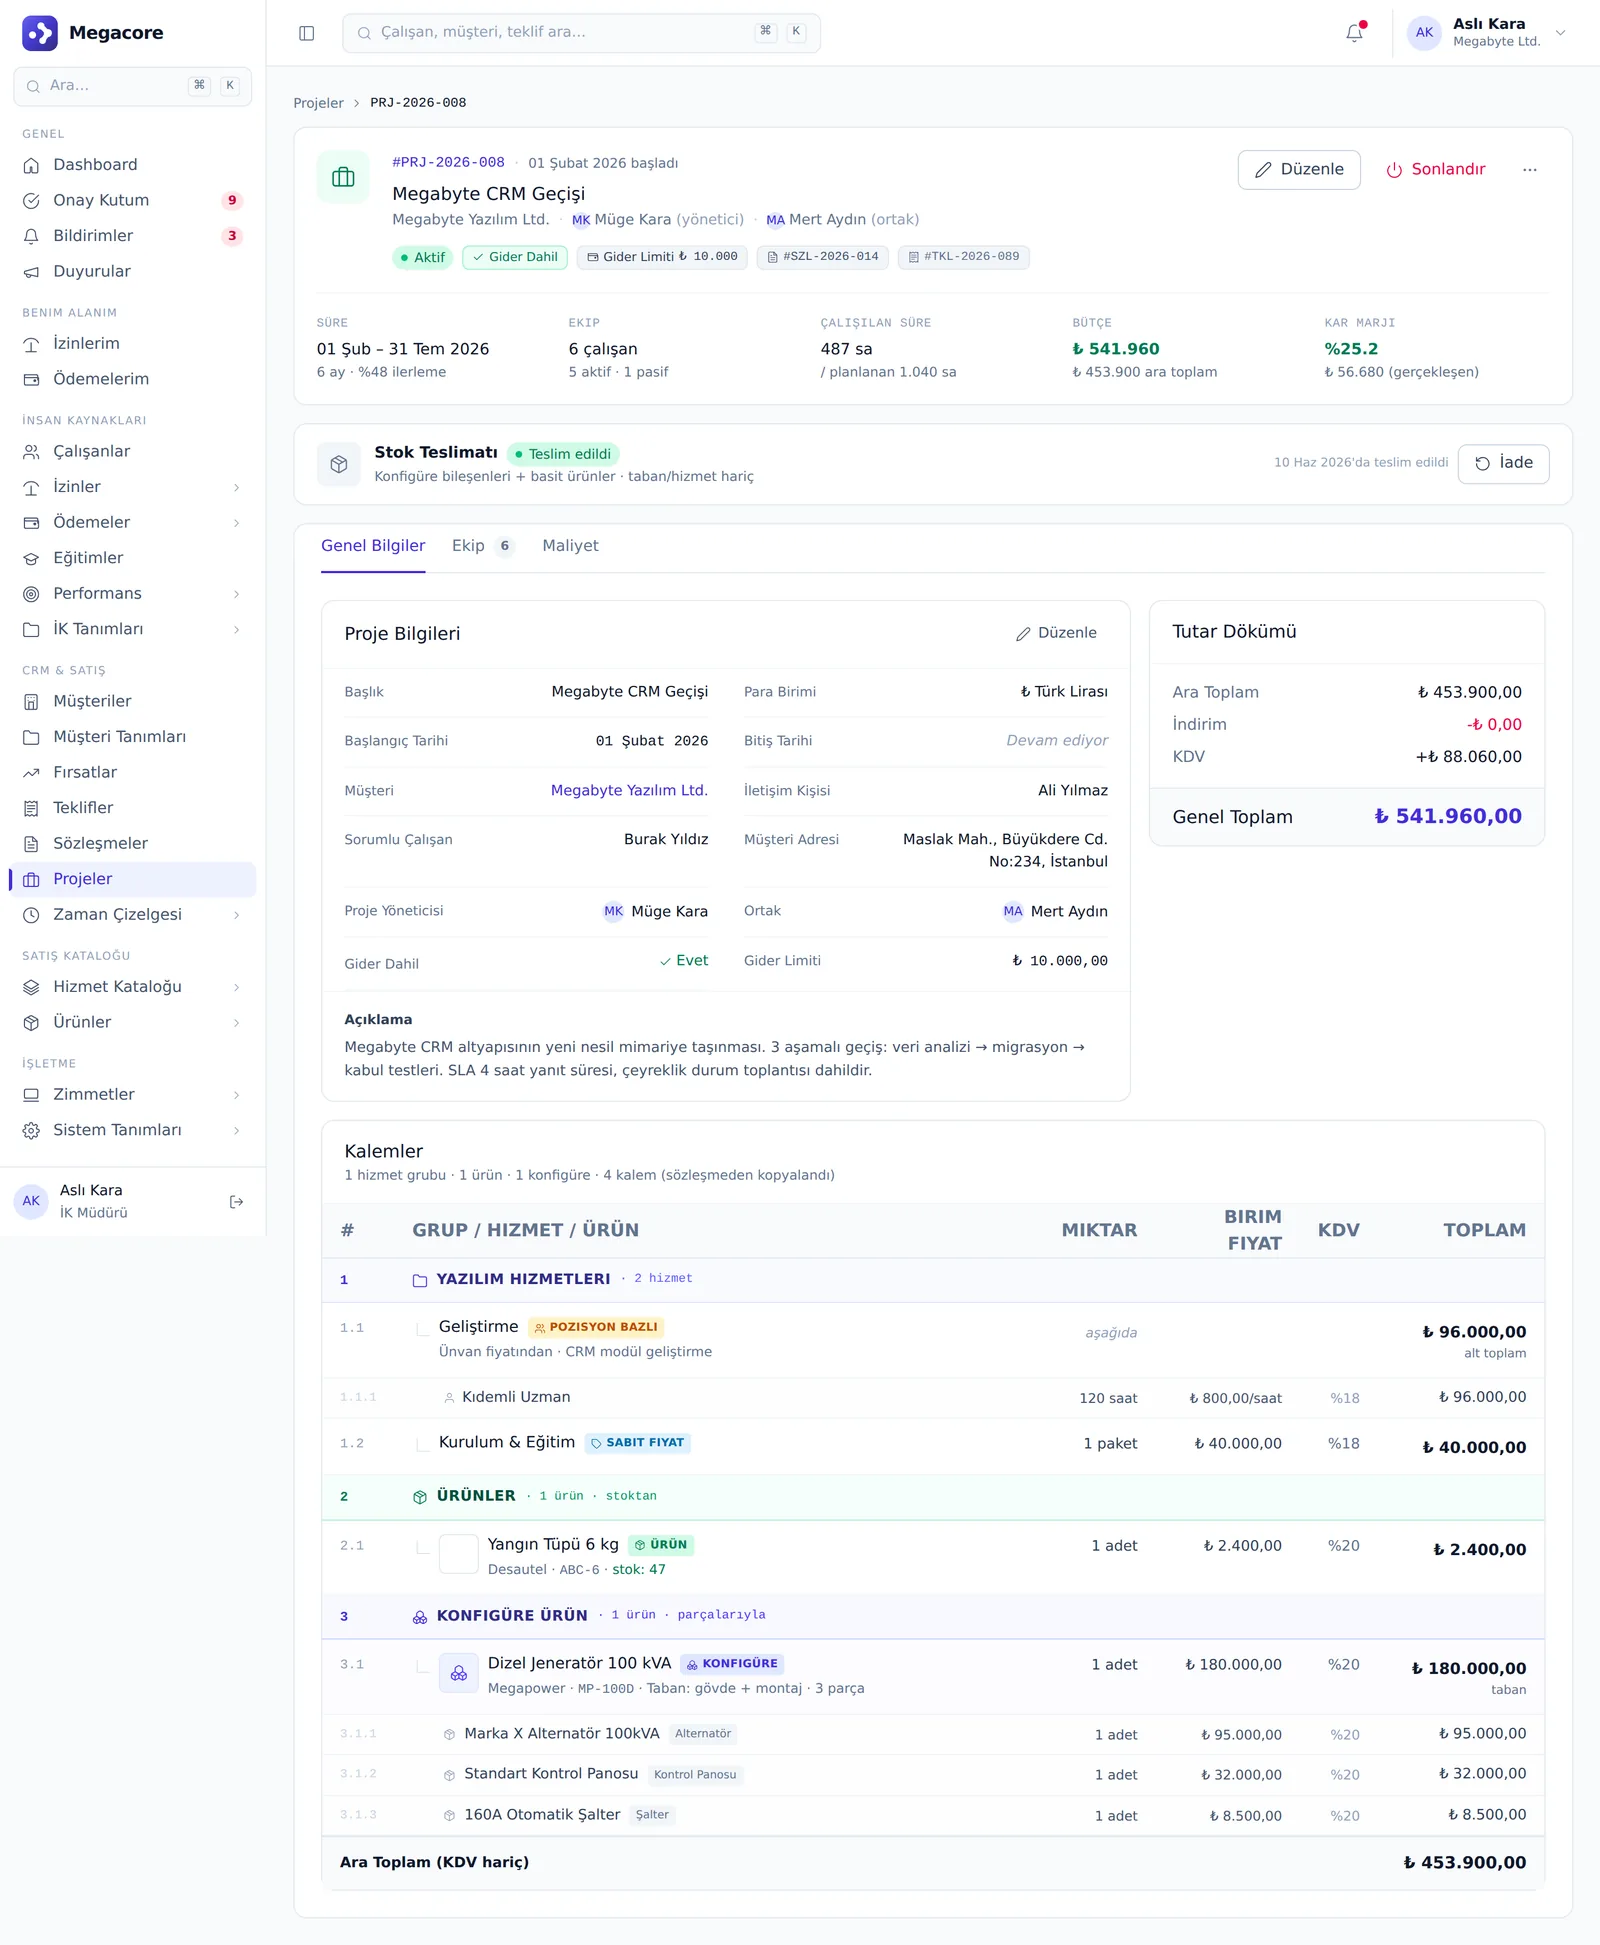Viewport: 1600px width, 1945px height.
Task: Click the ÜRÜNLER package icon
Action: pyautogui.click(x=420, y=1497)
